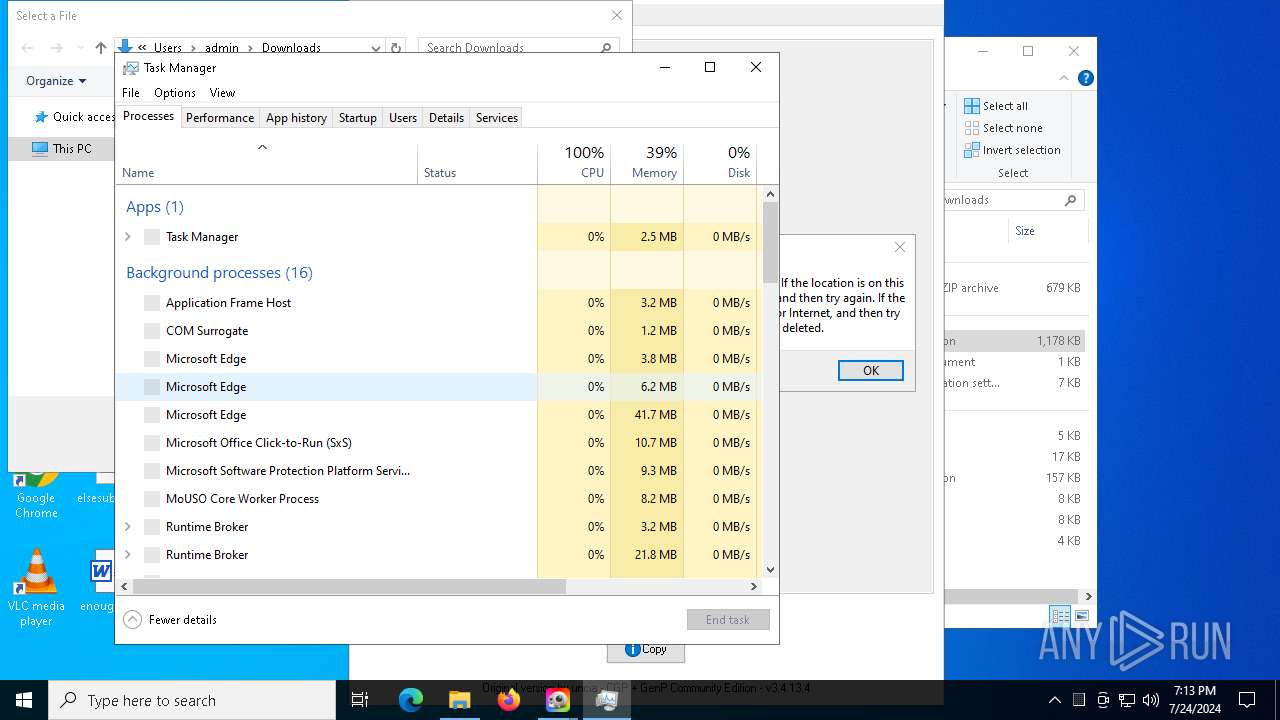Click the Search Downloads field in file dialog
This screenshot has height=720, width=1280.
click(x=518, y=48)
